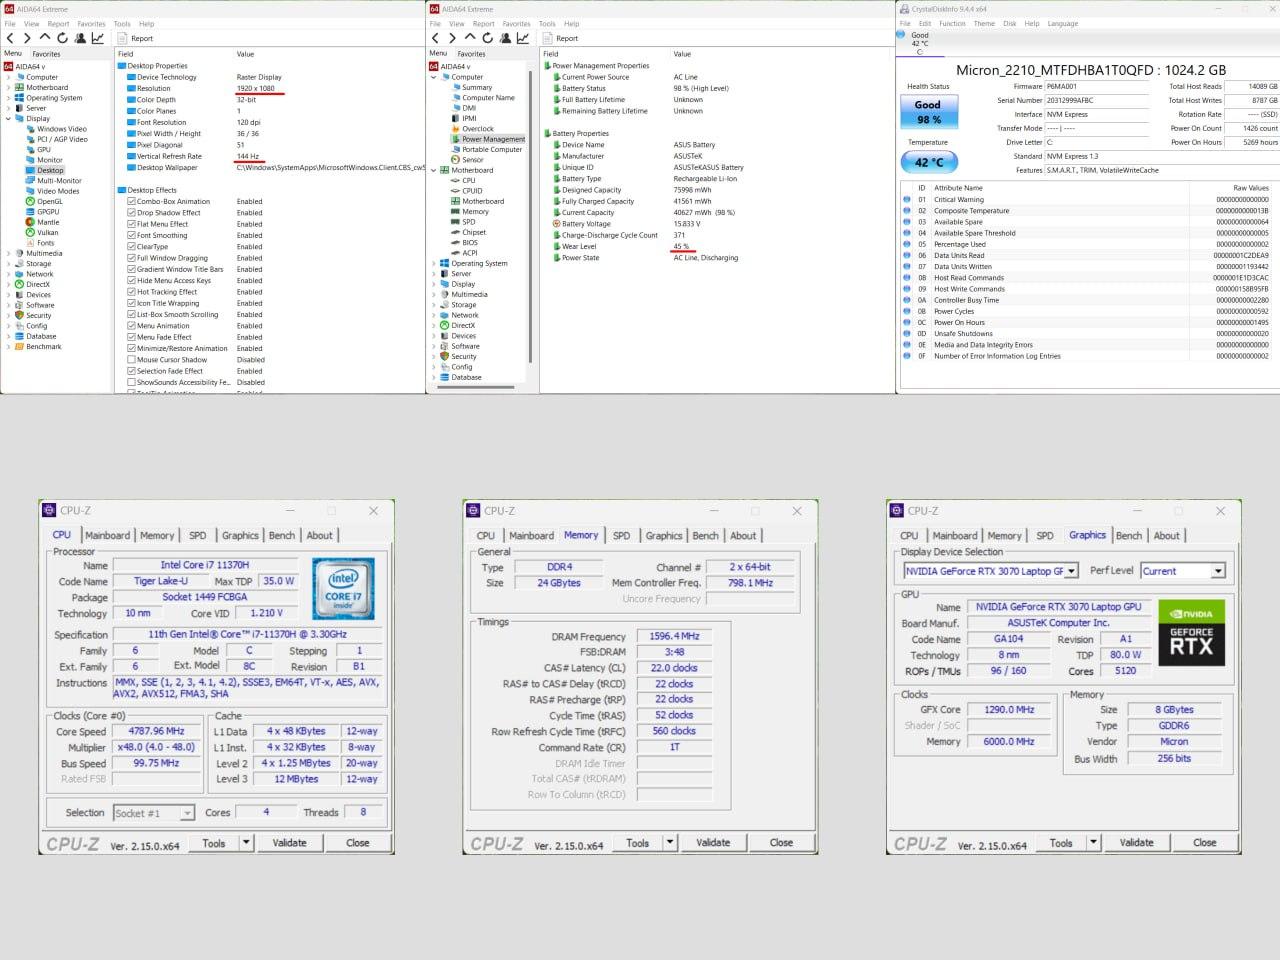1280x960 pixels.
Task: Enable the ShowSounds Accessibility checkbox
Action: pos(131,382)
